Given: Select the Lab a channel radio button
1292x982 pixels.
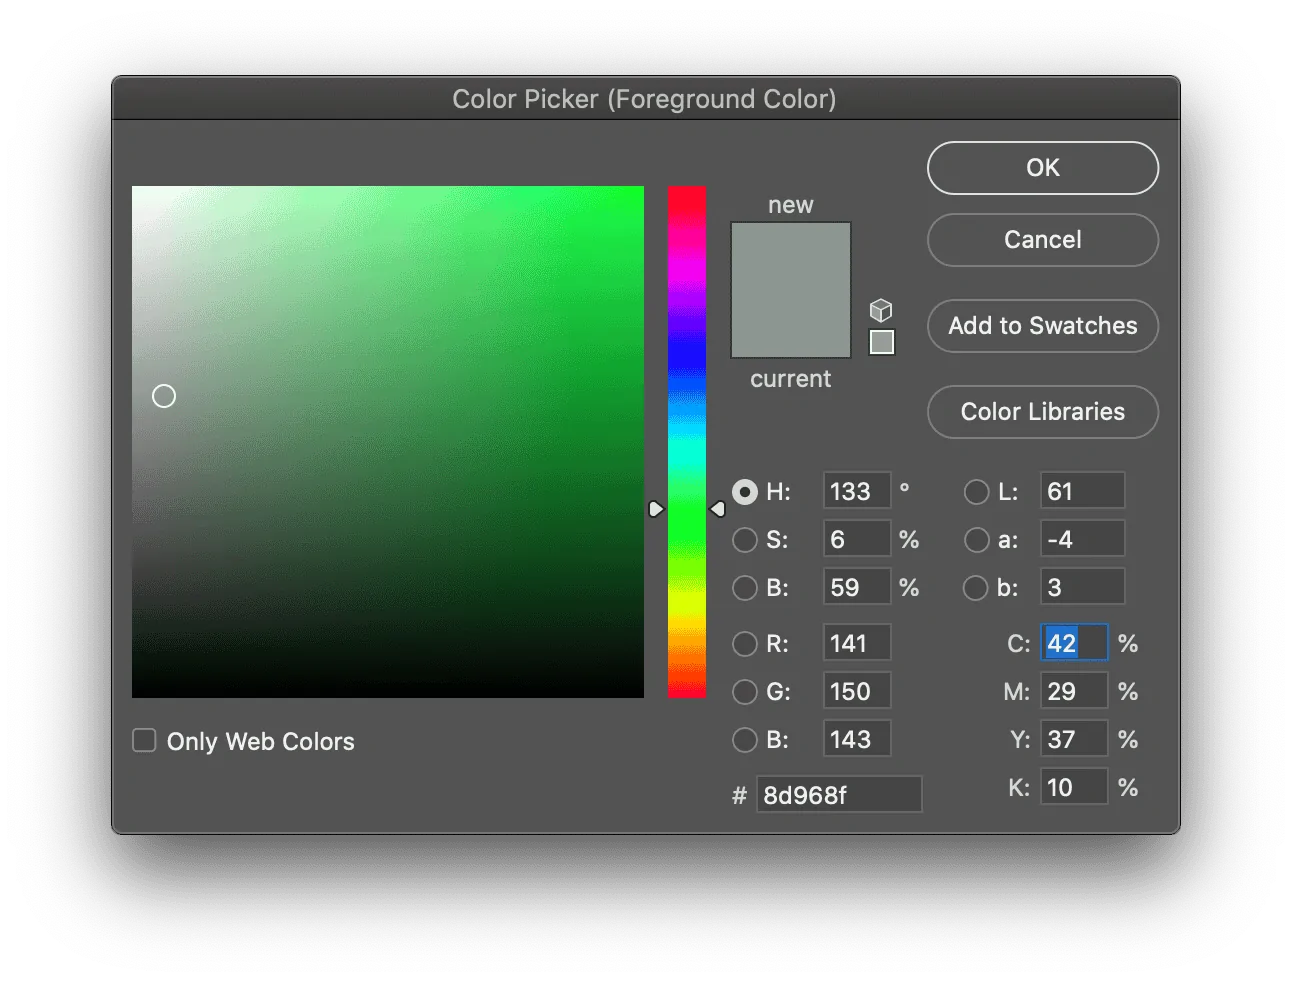Looking at the screenshot, I should click(x=976, y=539).
